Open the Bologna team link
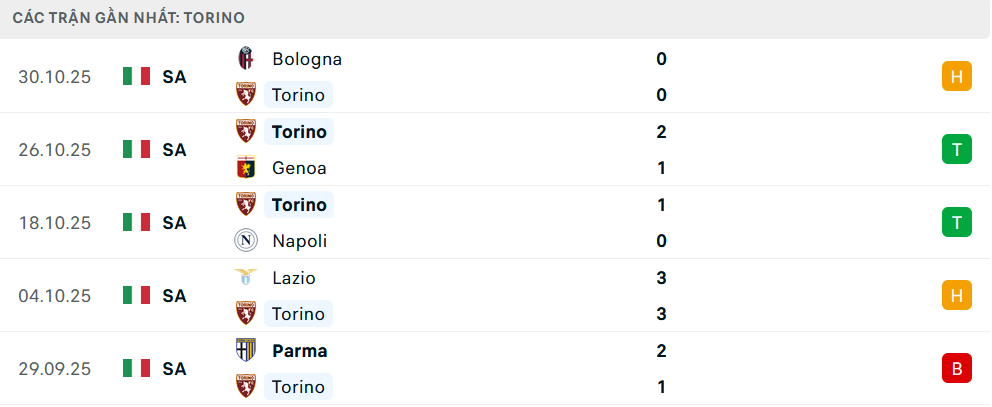This screenshot has height=407, width=992. coord(306,59)
